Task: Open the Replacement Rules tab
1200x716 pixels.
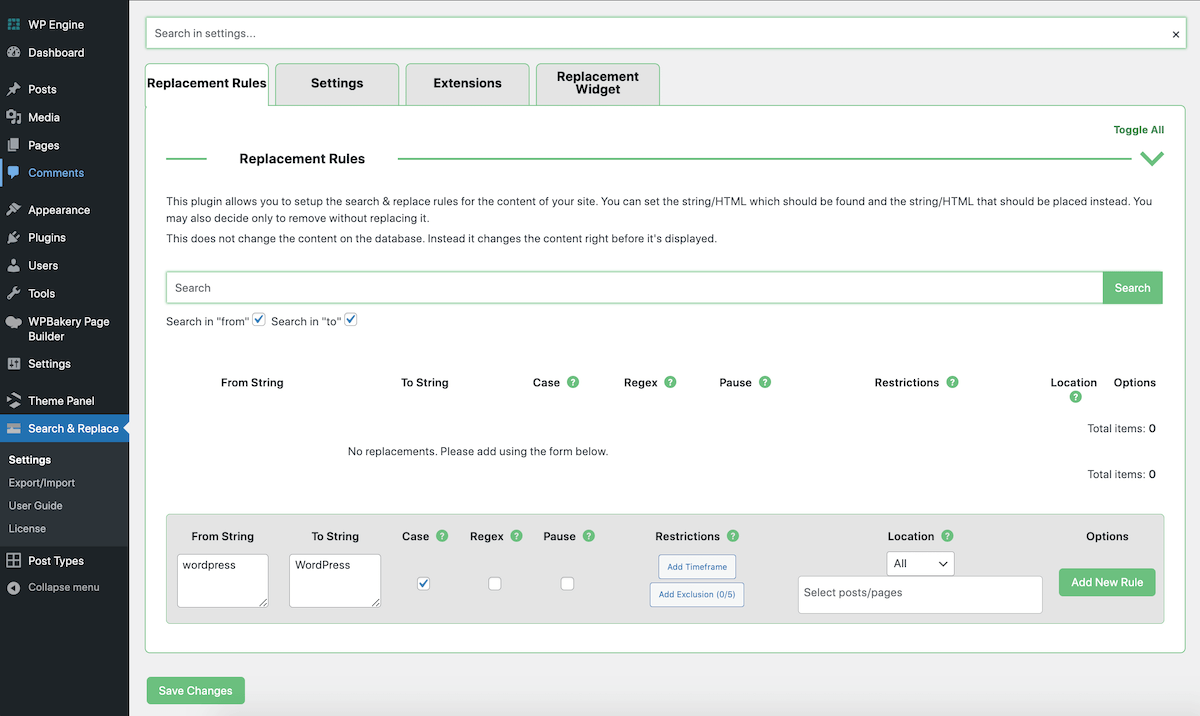Action: [x=207, y=84]
